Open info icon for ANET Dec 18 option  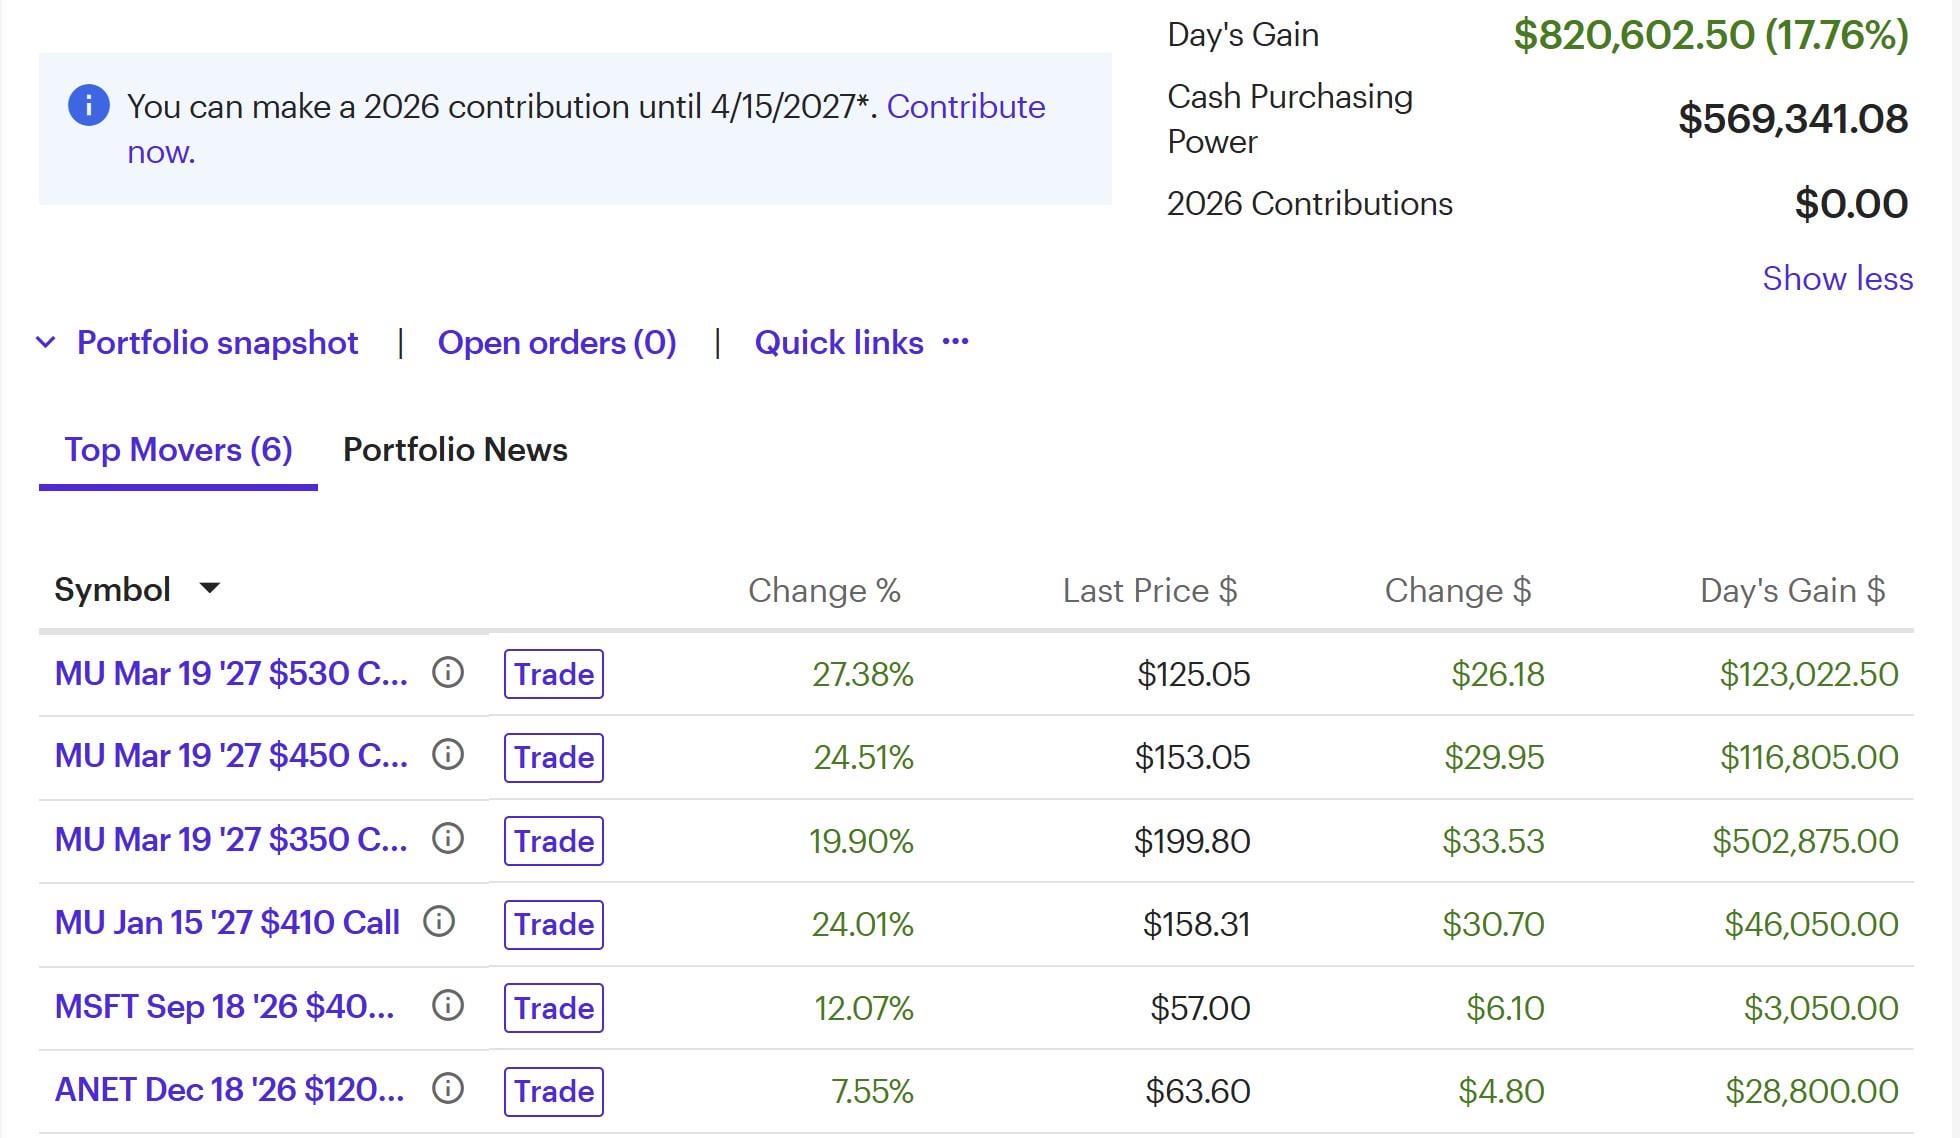coord(448,1089)
